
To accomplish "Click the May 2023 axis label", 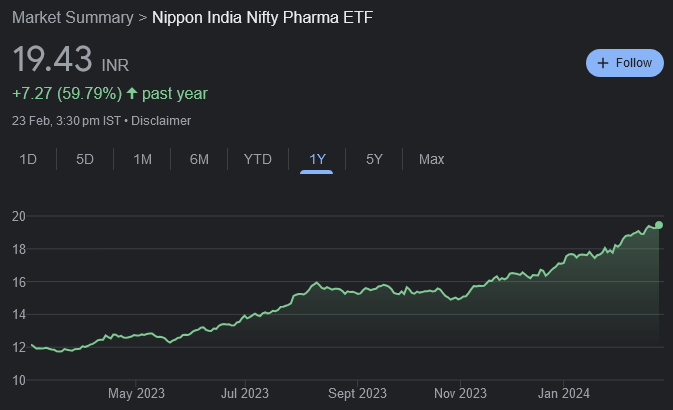I will [137, 392].
